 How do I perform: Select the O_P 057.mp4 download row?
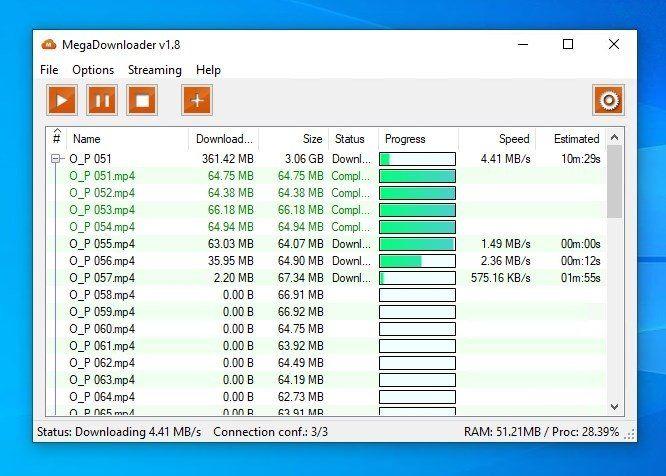click(326, 278)
